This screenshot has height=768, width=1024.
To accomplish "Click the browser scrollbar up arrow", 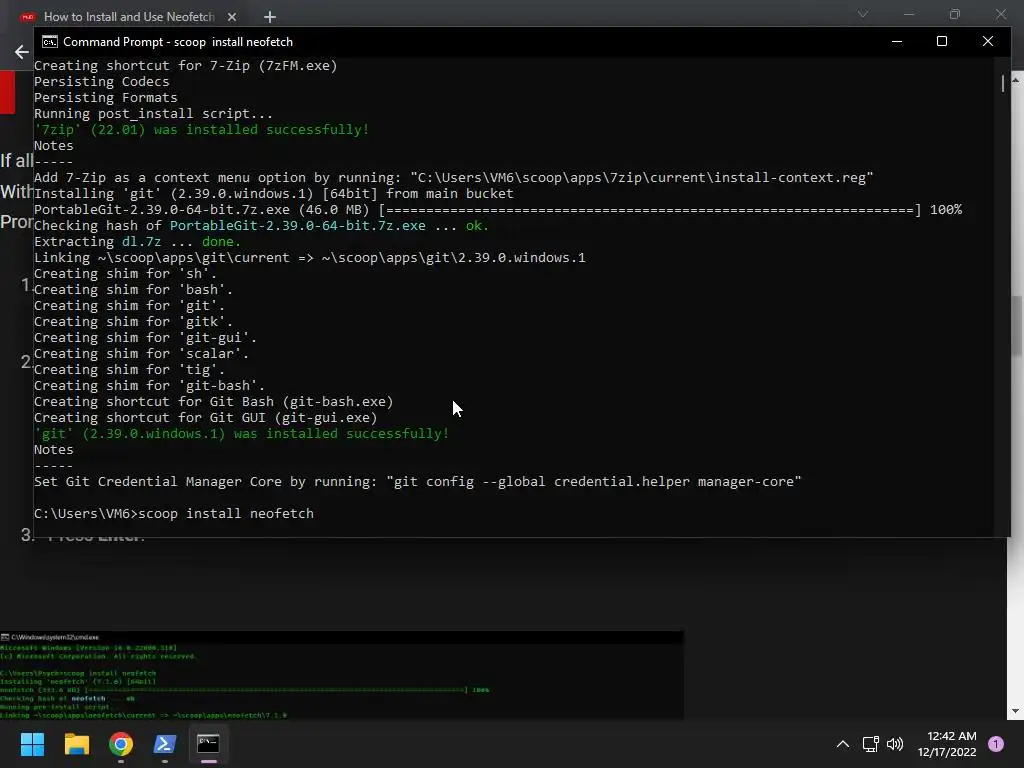I will (1016, 80).
